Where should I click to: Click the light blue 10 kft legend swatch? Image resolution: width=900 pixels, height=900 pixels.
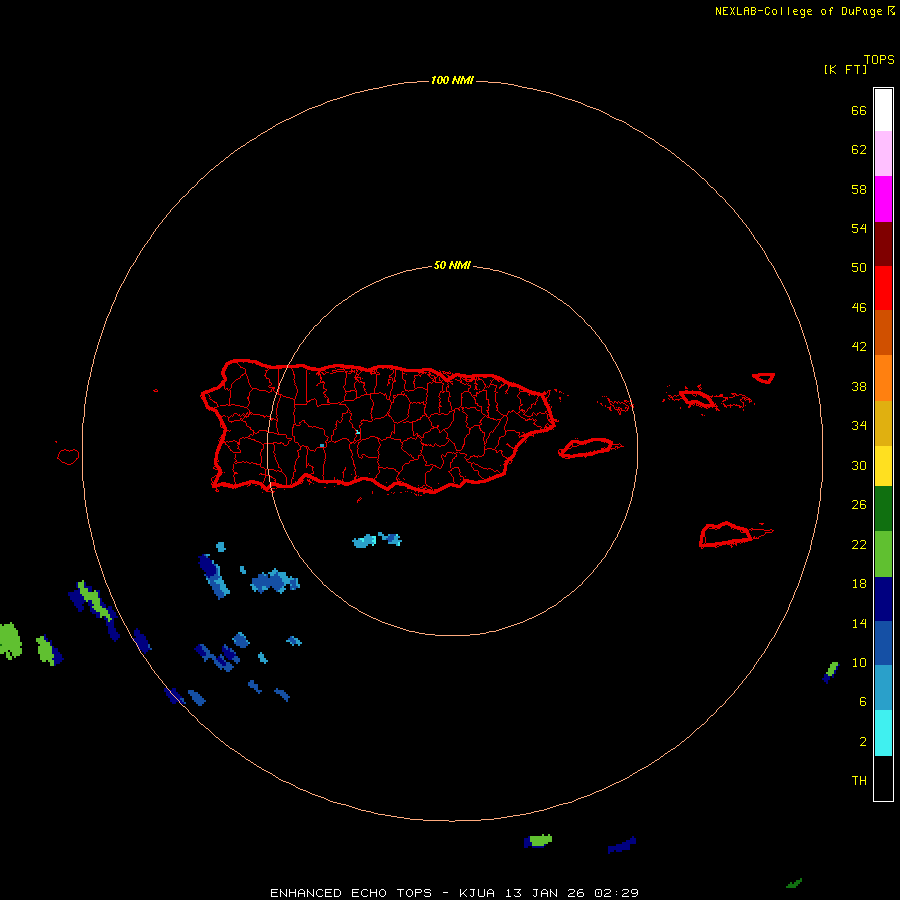[x=883, y=688]
